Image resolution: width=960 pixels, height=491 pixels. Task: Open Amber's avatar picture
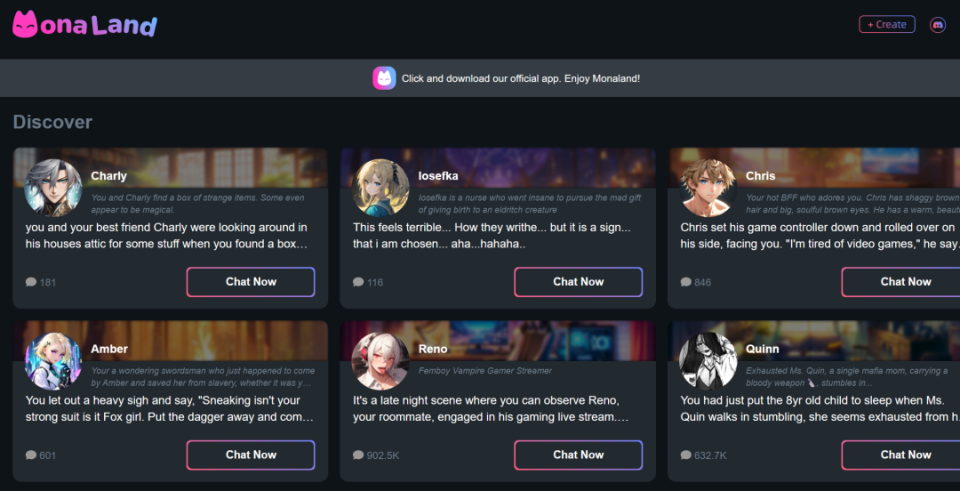tap(53, 360)
